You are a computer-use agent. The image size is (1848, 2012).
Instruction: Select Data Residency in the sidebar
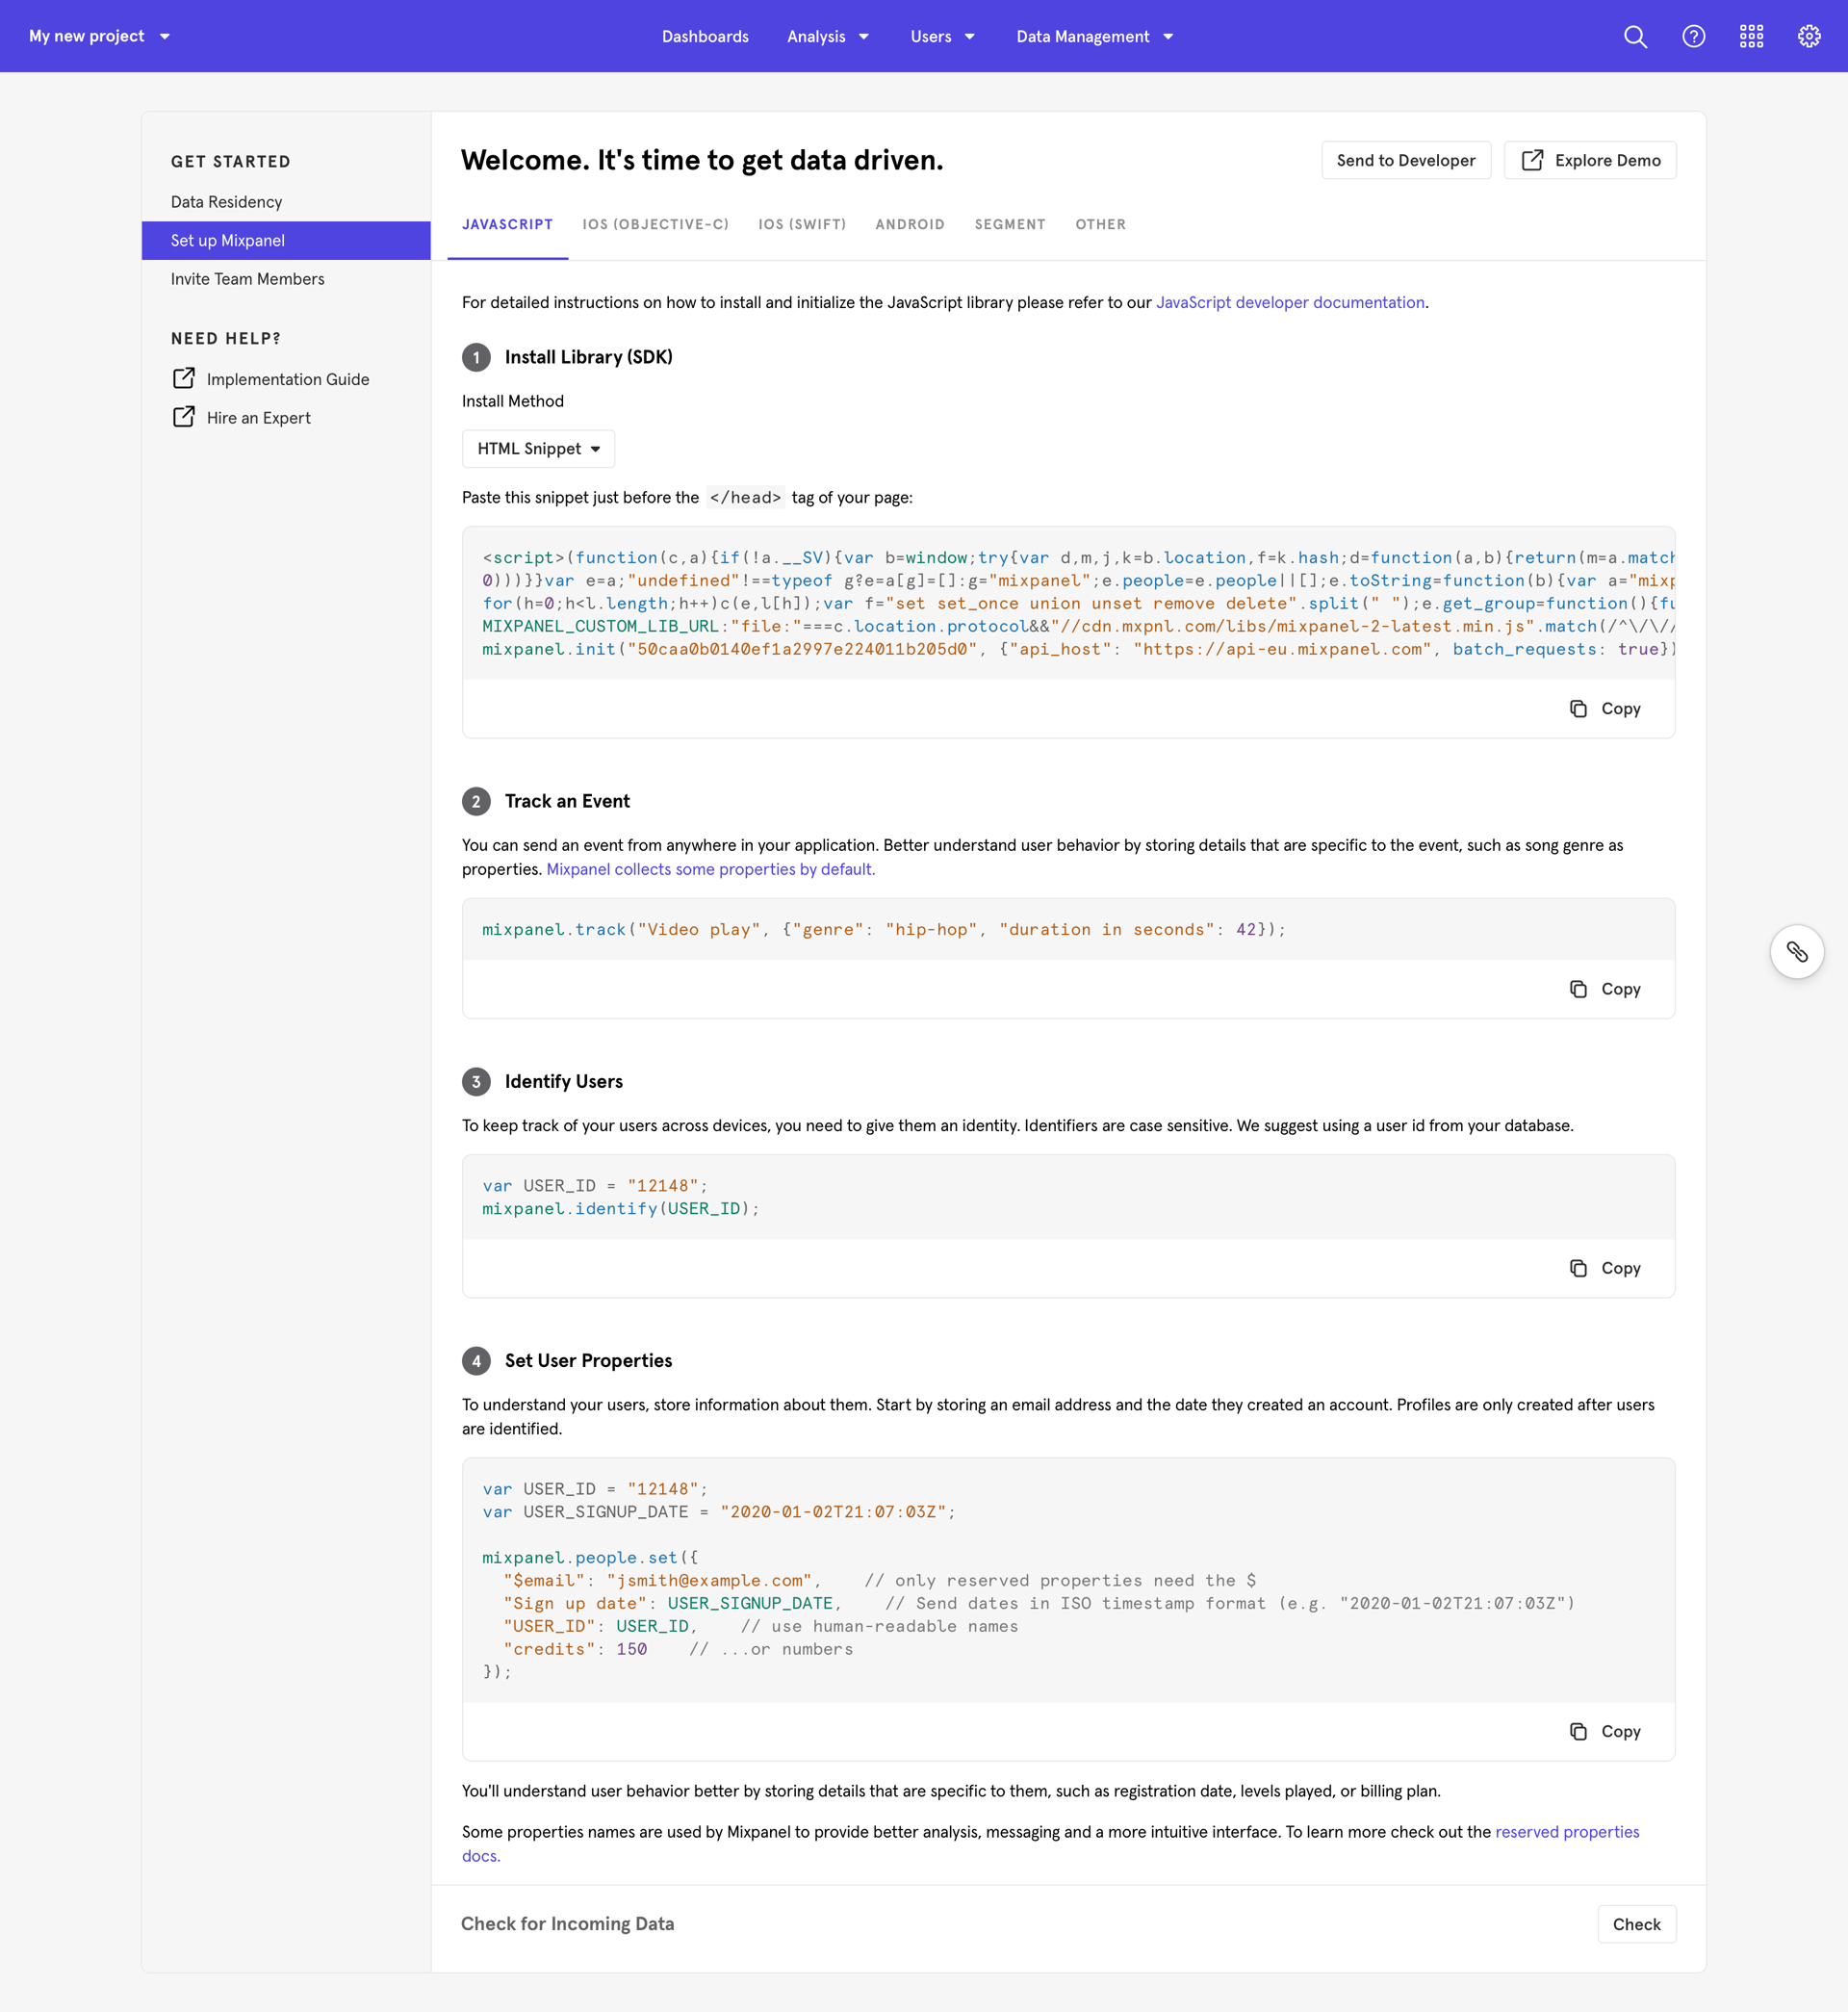[x=226, y=201]
